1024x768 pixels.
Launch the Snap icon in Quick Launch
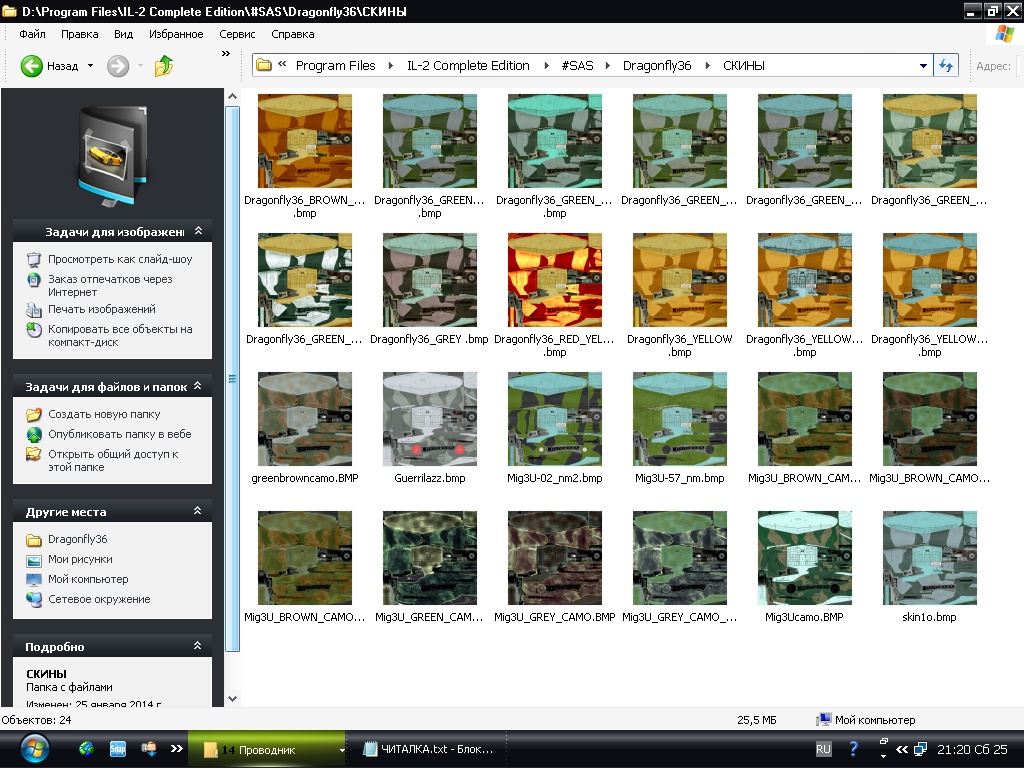pos(118,749)
